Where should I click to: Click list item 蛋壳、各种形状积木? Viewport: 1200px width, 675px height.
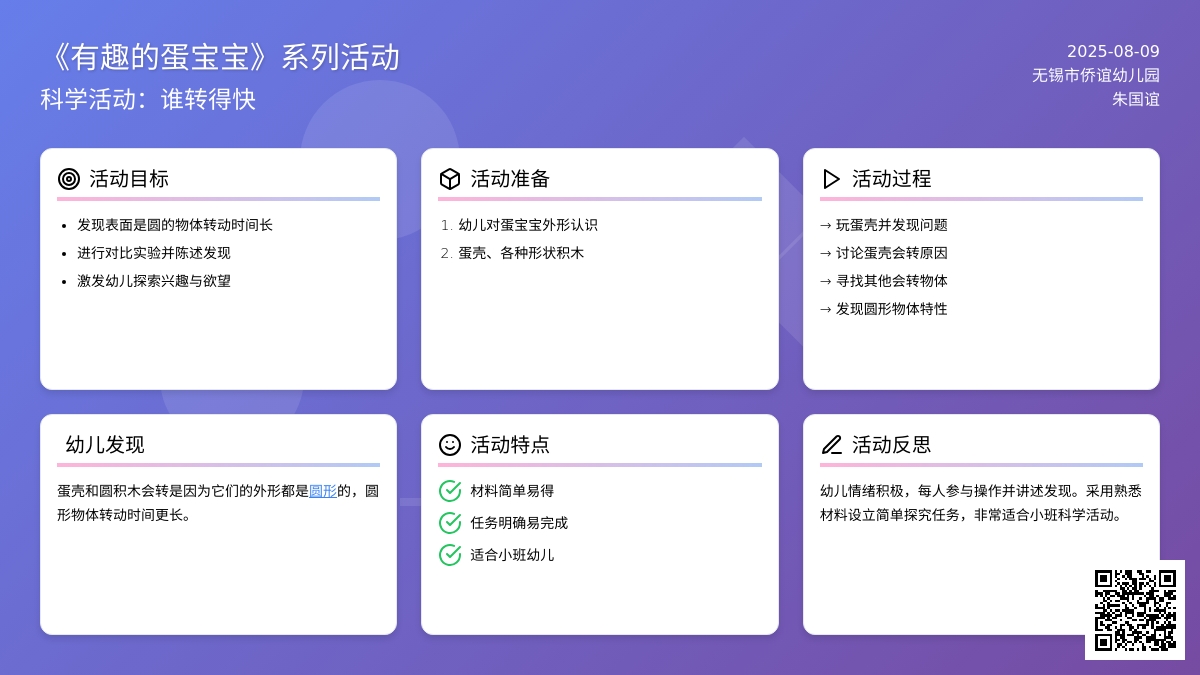pos(521,253)
